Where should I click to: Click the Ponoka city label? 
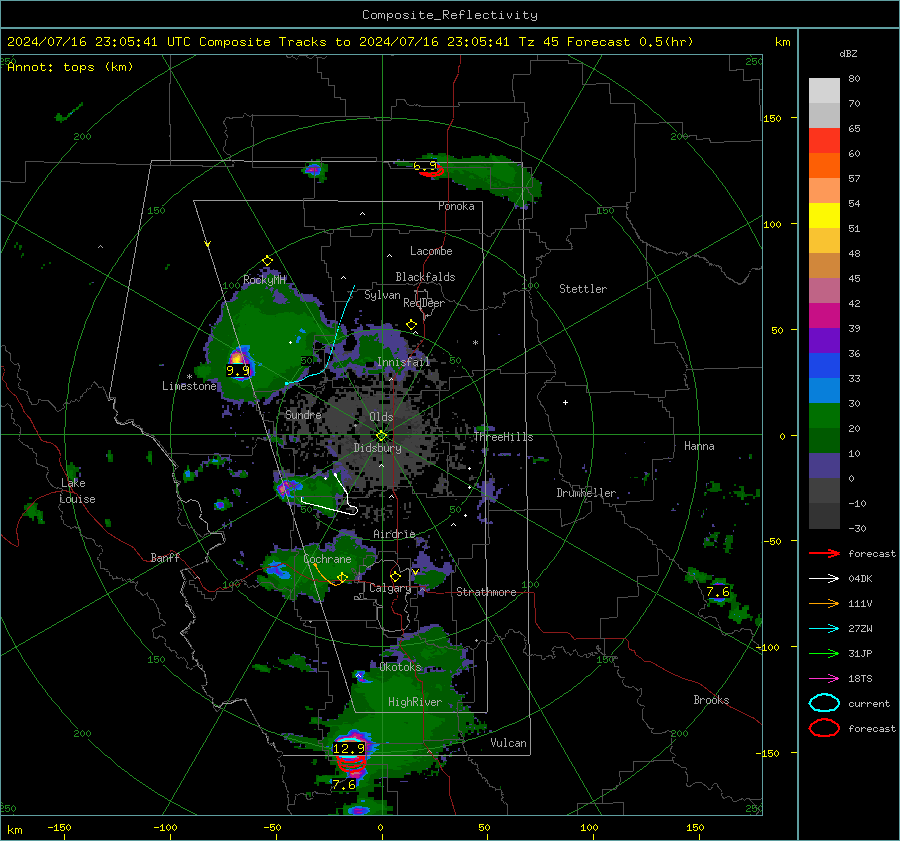tap(456, 206)
